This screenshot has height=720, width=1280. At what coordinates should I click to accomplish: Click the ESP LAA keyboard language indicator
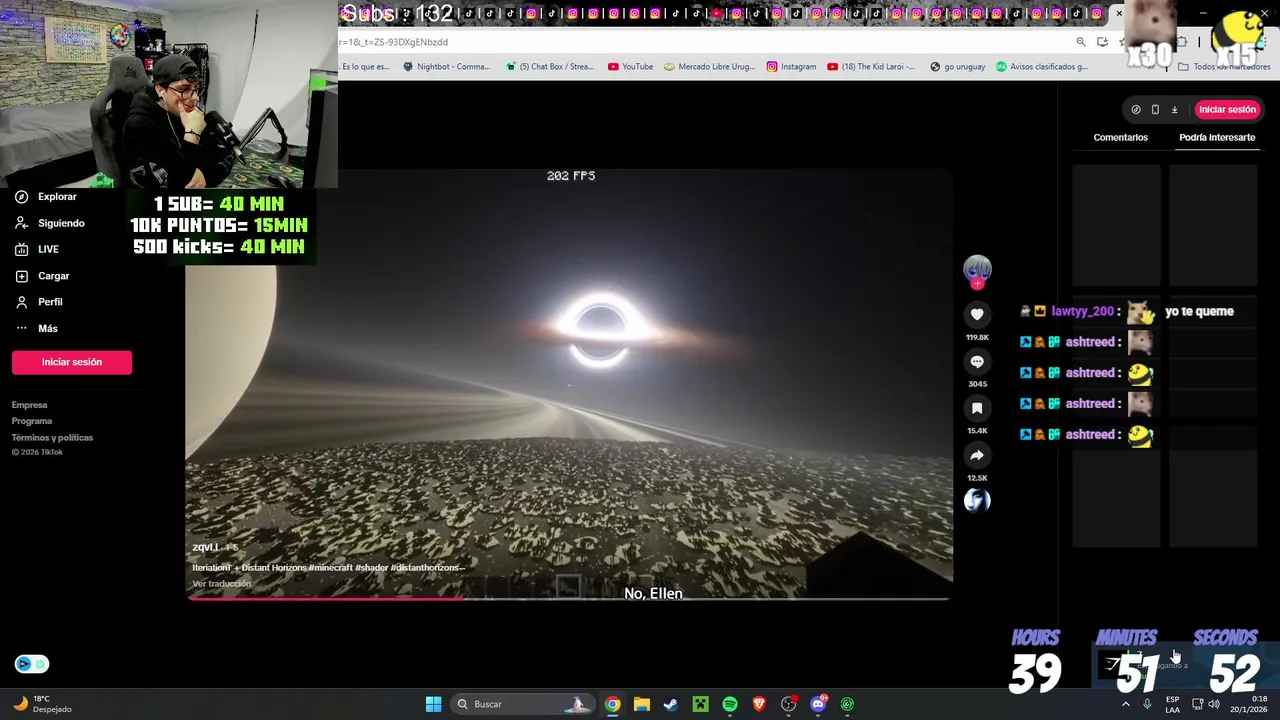pyautogui.click(x=1172, y=704)
